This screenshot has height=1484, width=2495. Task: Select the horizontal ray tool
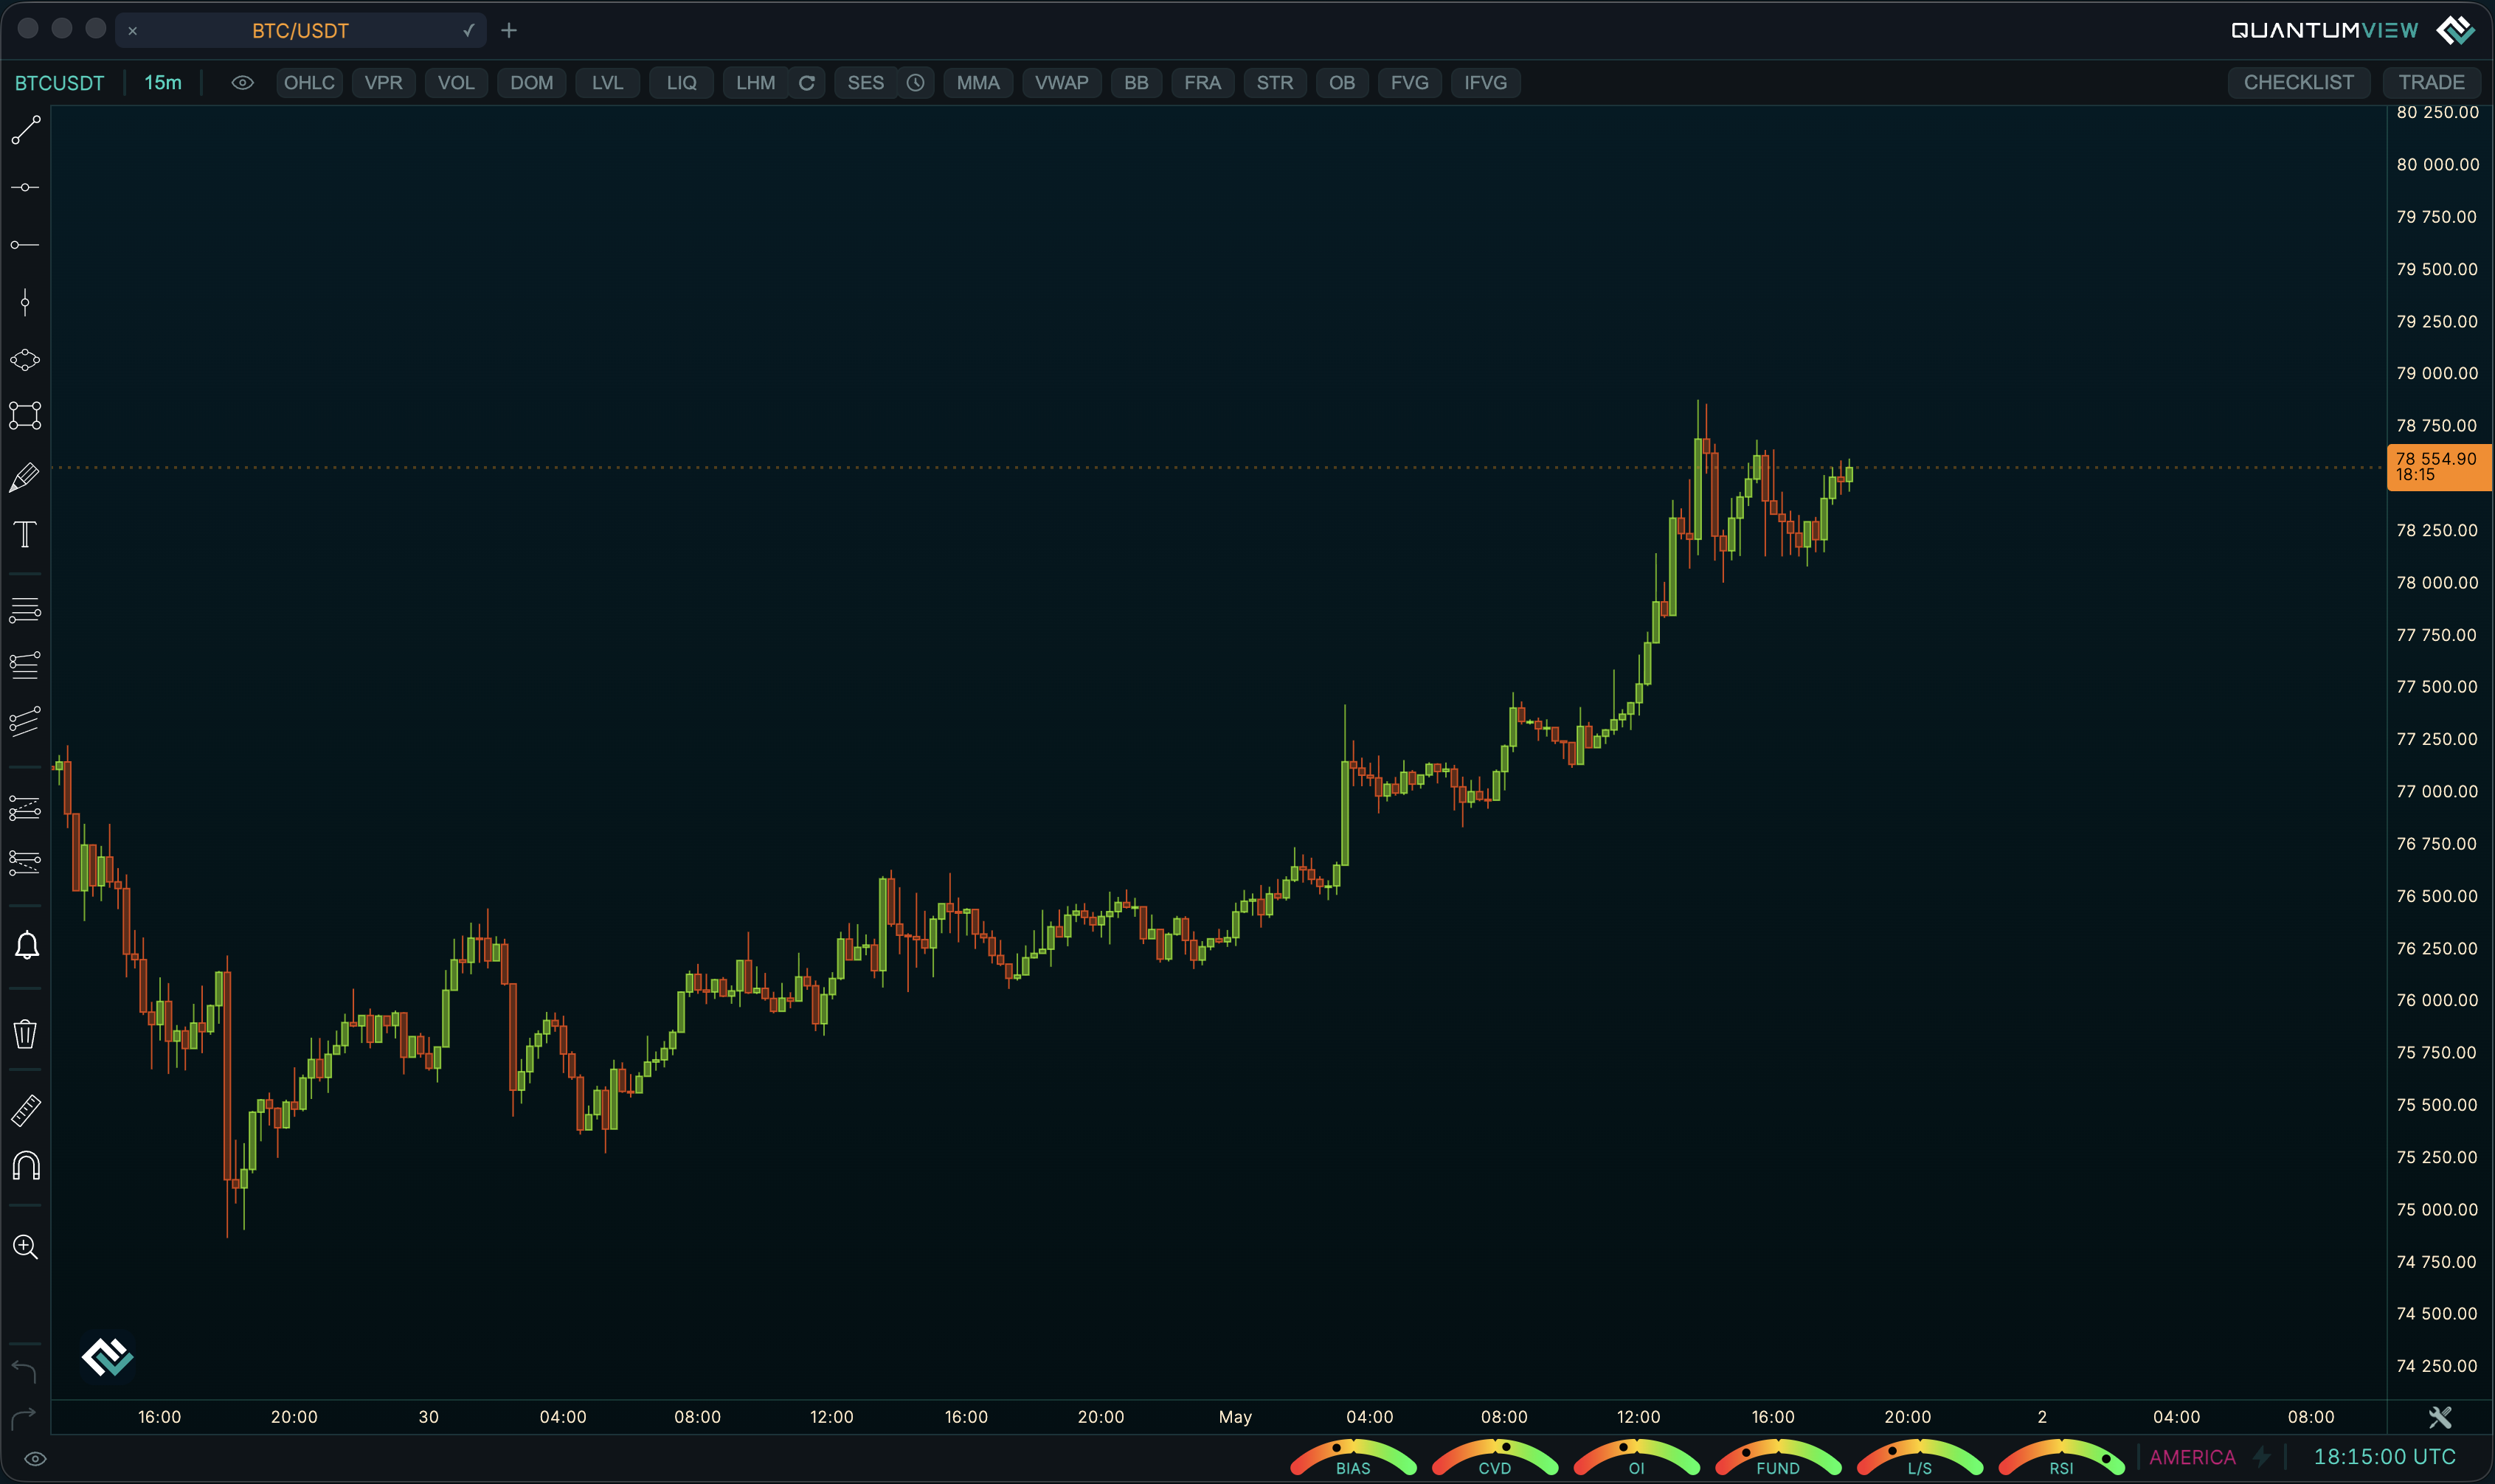[25, 244]
